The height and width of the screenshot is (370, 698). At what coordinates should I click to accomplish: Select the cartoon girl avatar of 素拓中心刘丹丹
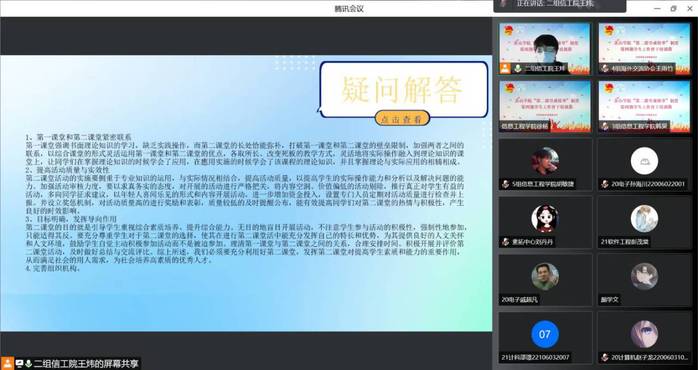point(545,219)
